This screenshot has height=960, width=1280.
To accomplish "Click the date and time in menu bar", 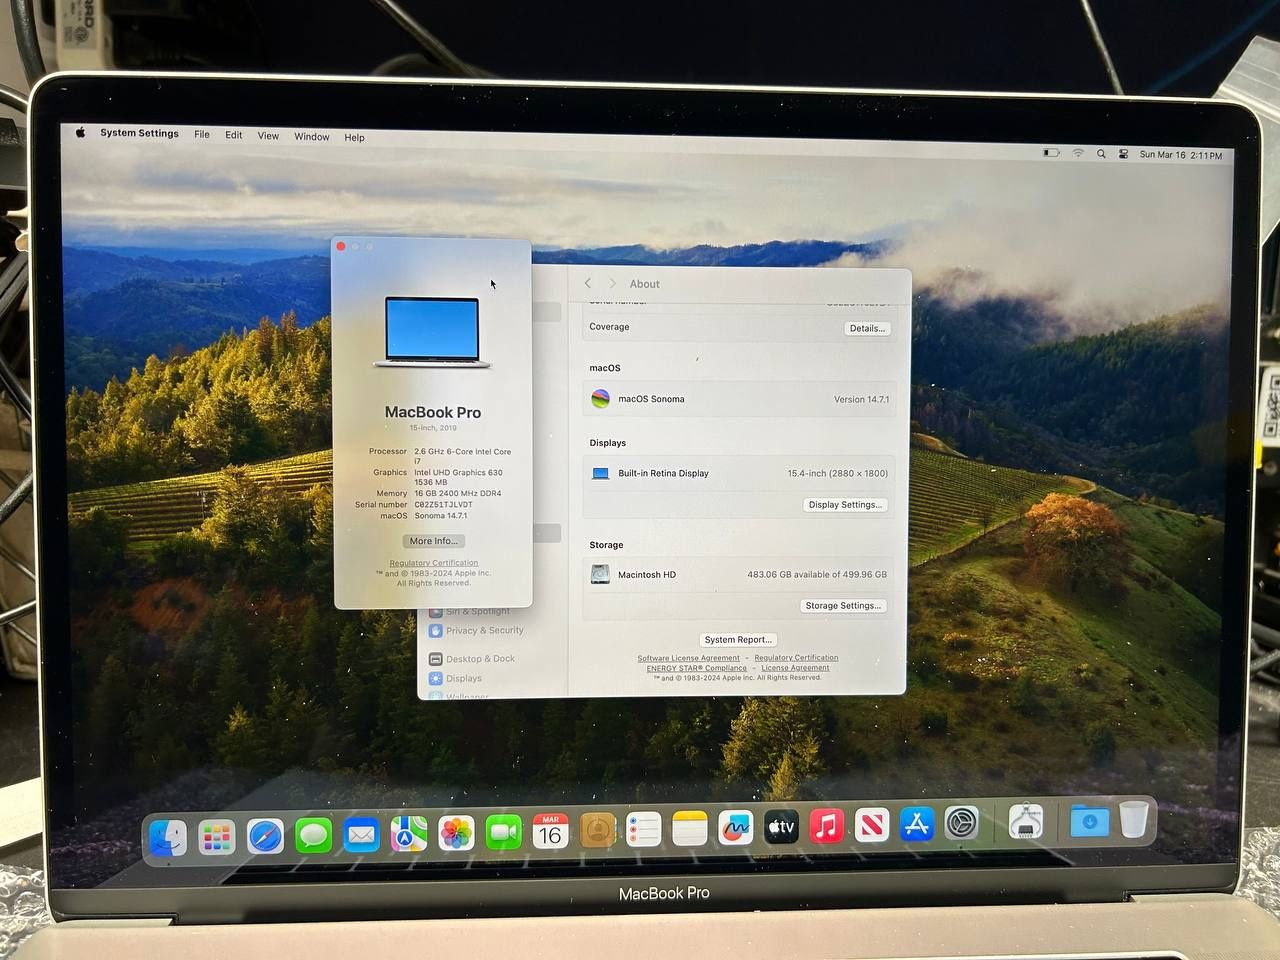I will pos(1181,155).
